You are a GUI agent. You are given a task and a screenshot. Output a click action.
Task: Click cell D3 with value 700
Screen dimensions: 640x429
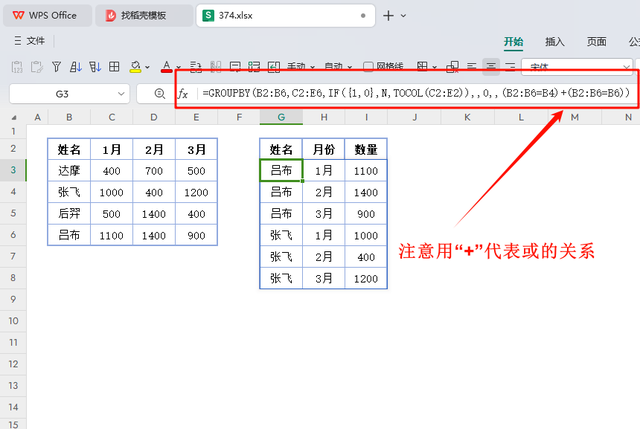pos(154,171)
